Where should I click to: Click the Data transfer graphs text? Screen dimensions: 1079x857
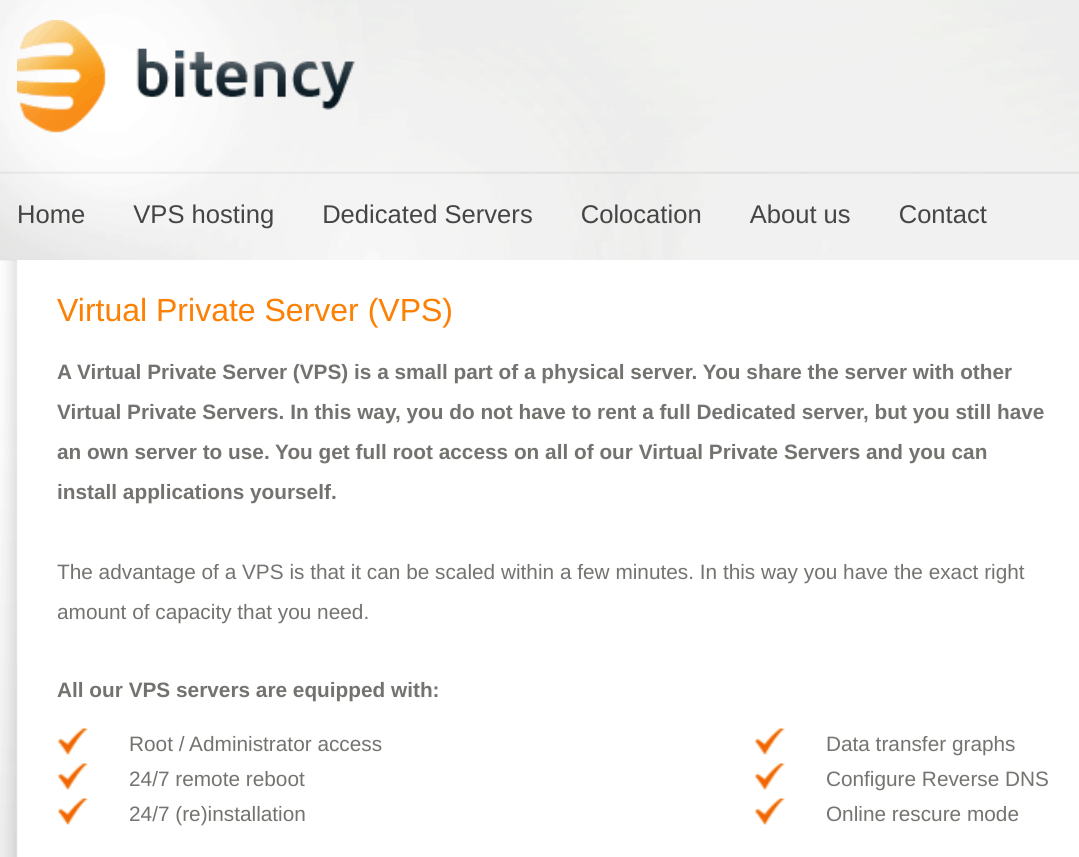921,744
